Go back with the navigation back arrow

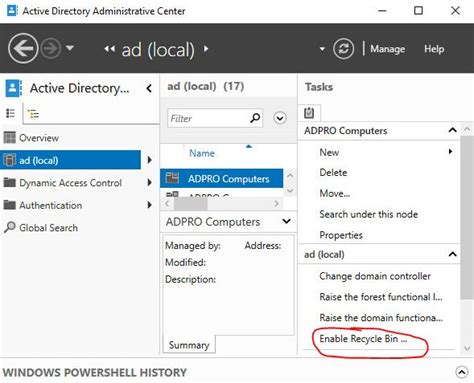[x=23, y=49]
